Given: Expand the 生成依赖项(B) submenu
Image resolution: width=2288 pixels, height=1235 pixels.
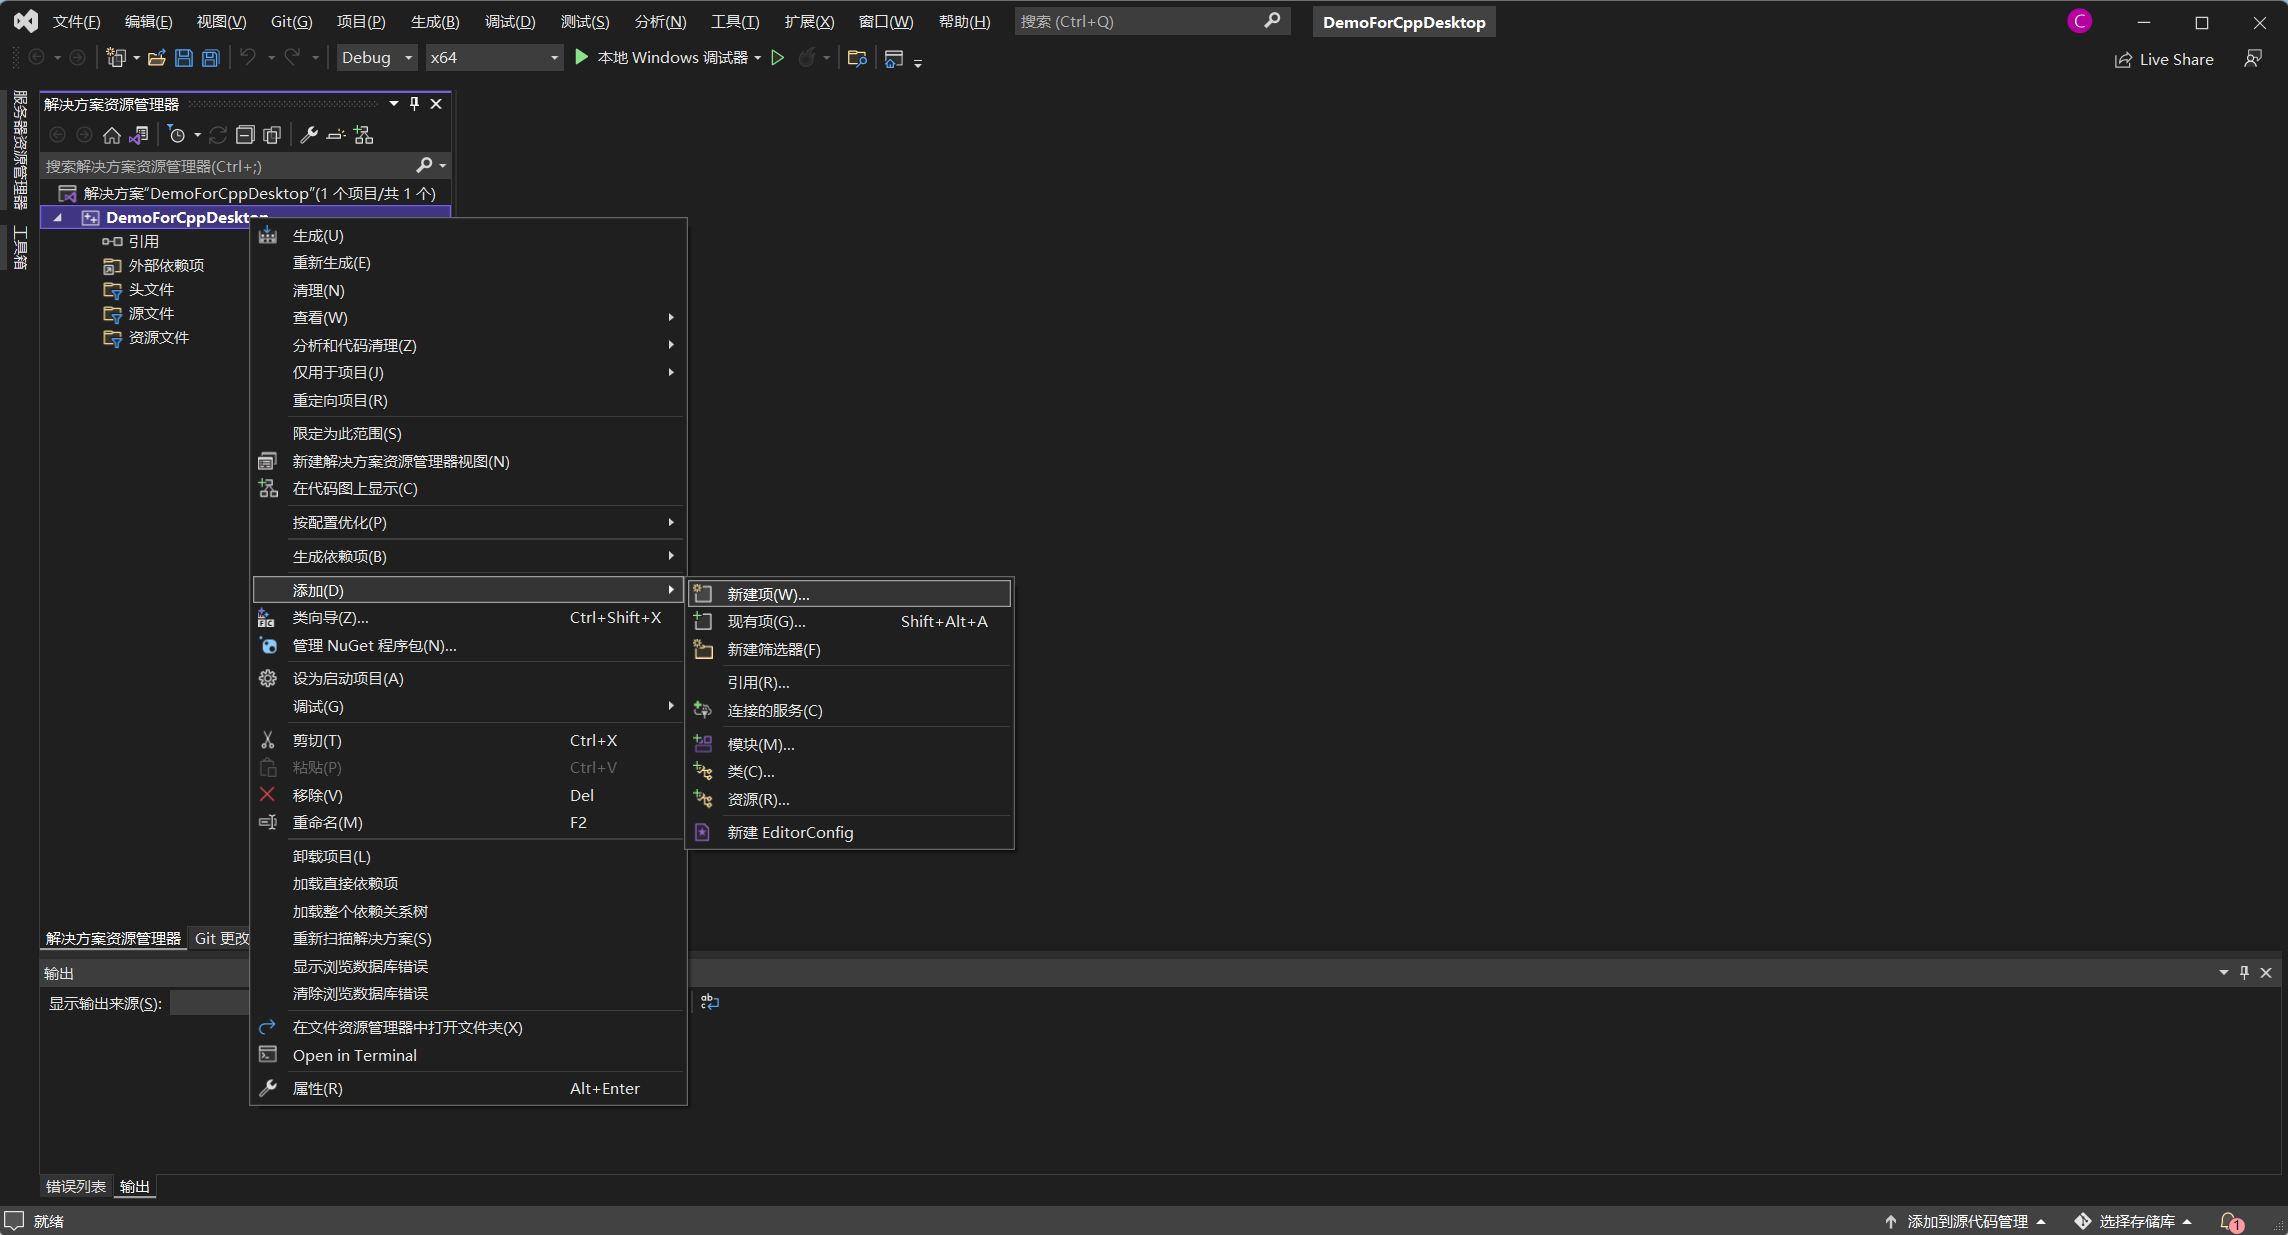Looking at the screenshot, I should point(469,557).
